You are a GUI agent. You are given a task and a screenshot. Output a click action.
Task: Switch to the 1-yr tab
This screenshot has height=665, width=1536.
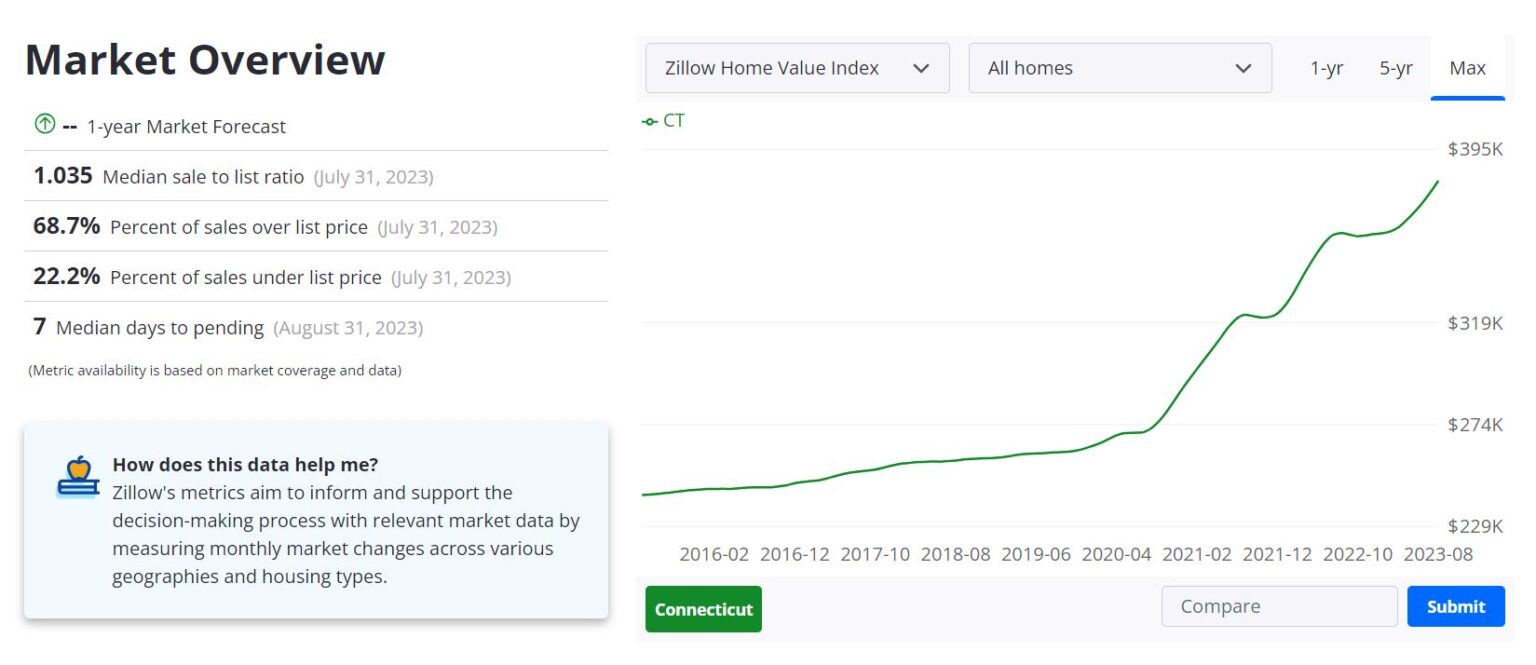(x=1327, y=68)
